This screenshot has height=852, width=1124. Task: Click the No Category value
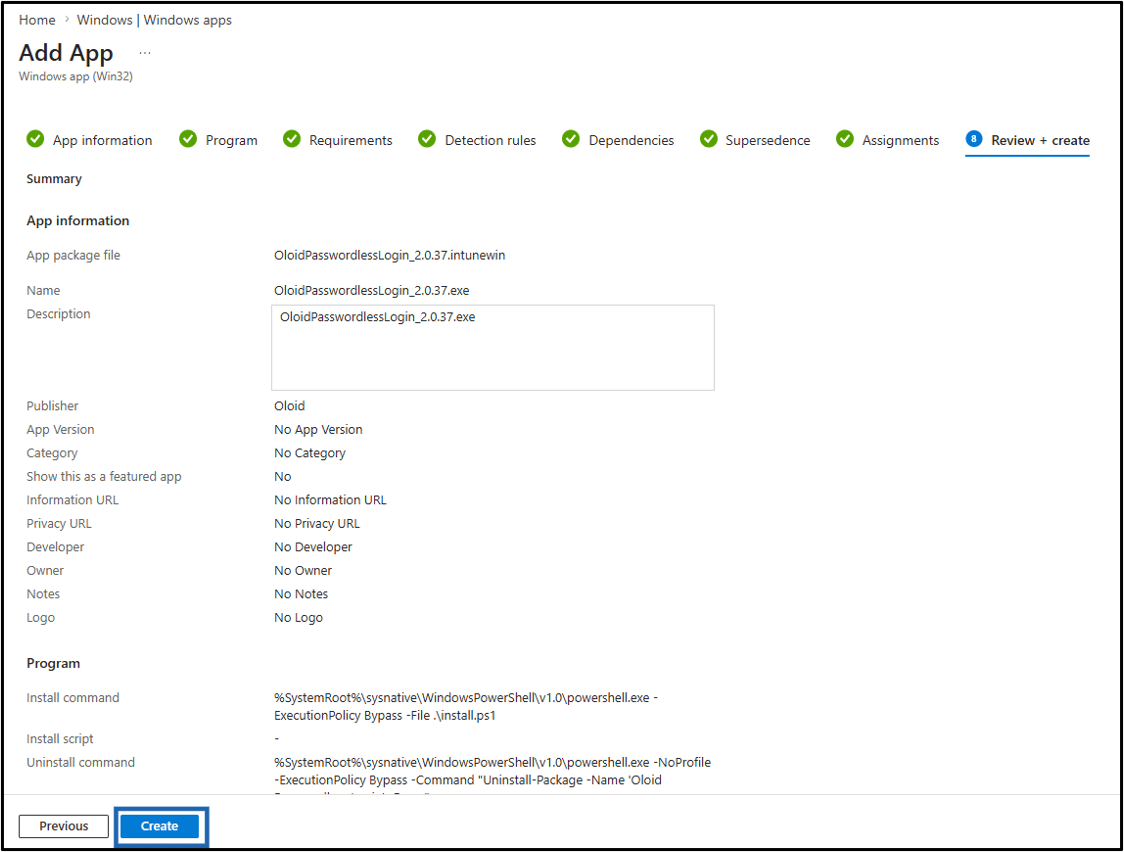tap(310, 453)
